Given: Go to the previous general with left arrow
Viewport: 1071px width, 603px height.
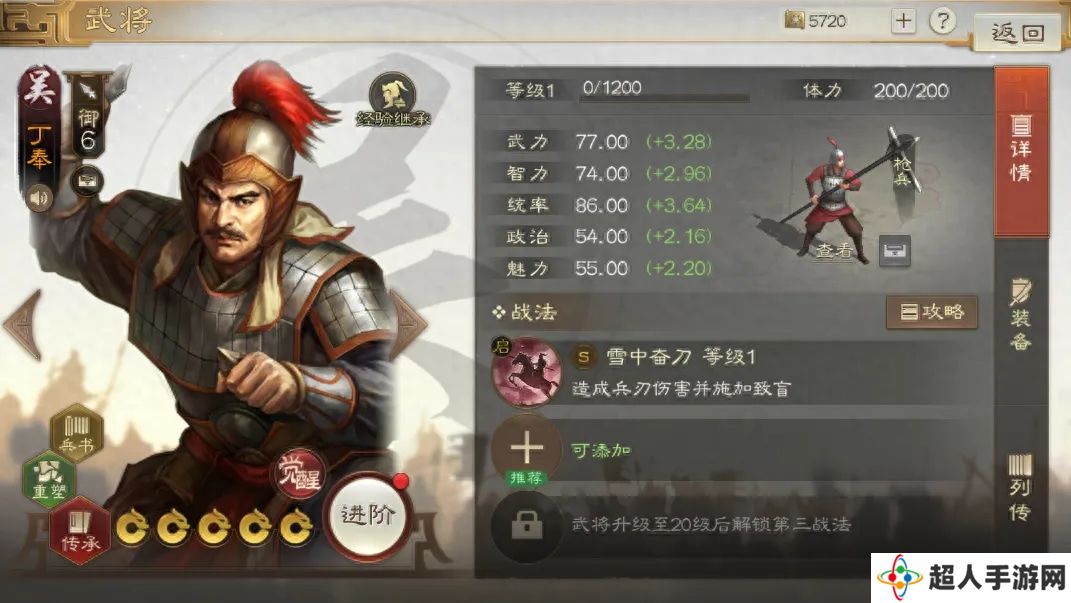Looking at the screenshot, I should (x=24, y=324).
